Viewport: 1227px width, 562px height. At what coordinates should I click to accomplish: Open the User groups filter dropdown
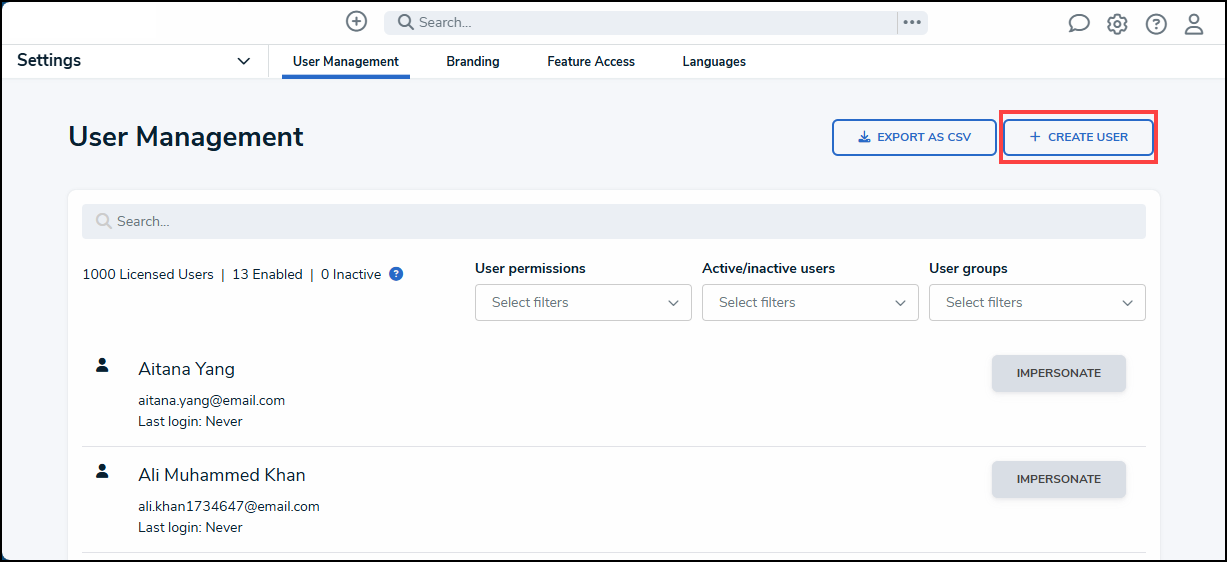point(1037,302)
